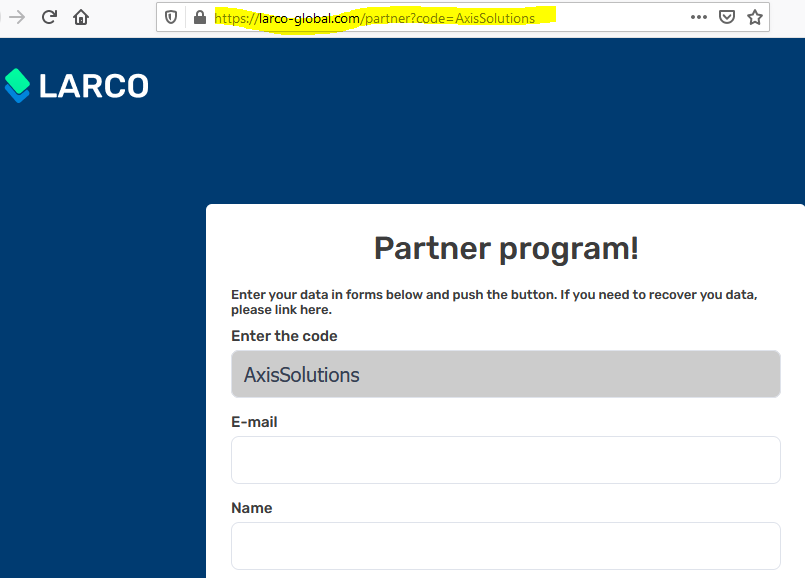Click the LARCO logo
Screen dimensions: 805x578
(76, 86)
